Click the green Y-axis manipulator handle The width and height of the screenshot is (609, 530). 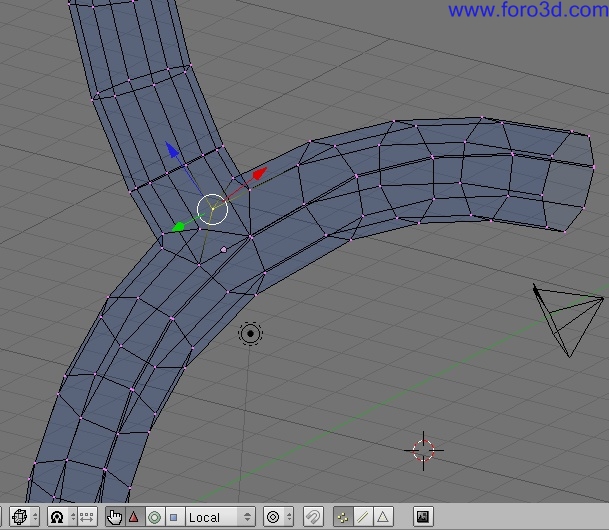click(178, 227)
